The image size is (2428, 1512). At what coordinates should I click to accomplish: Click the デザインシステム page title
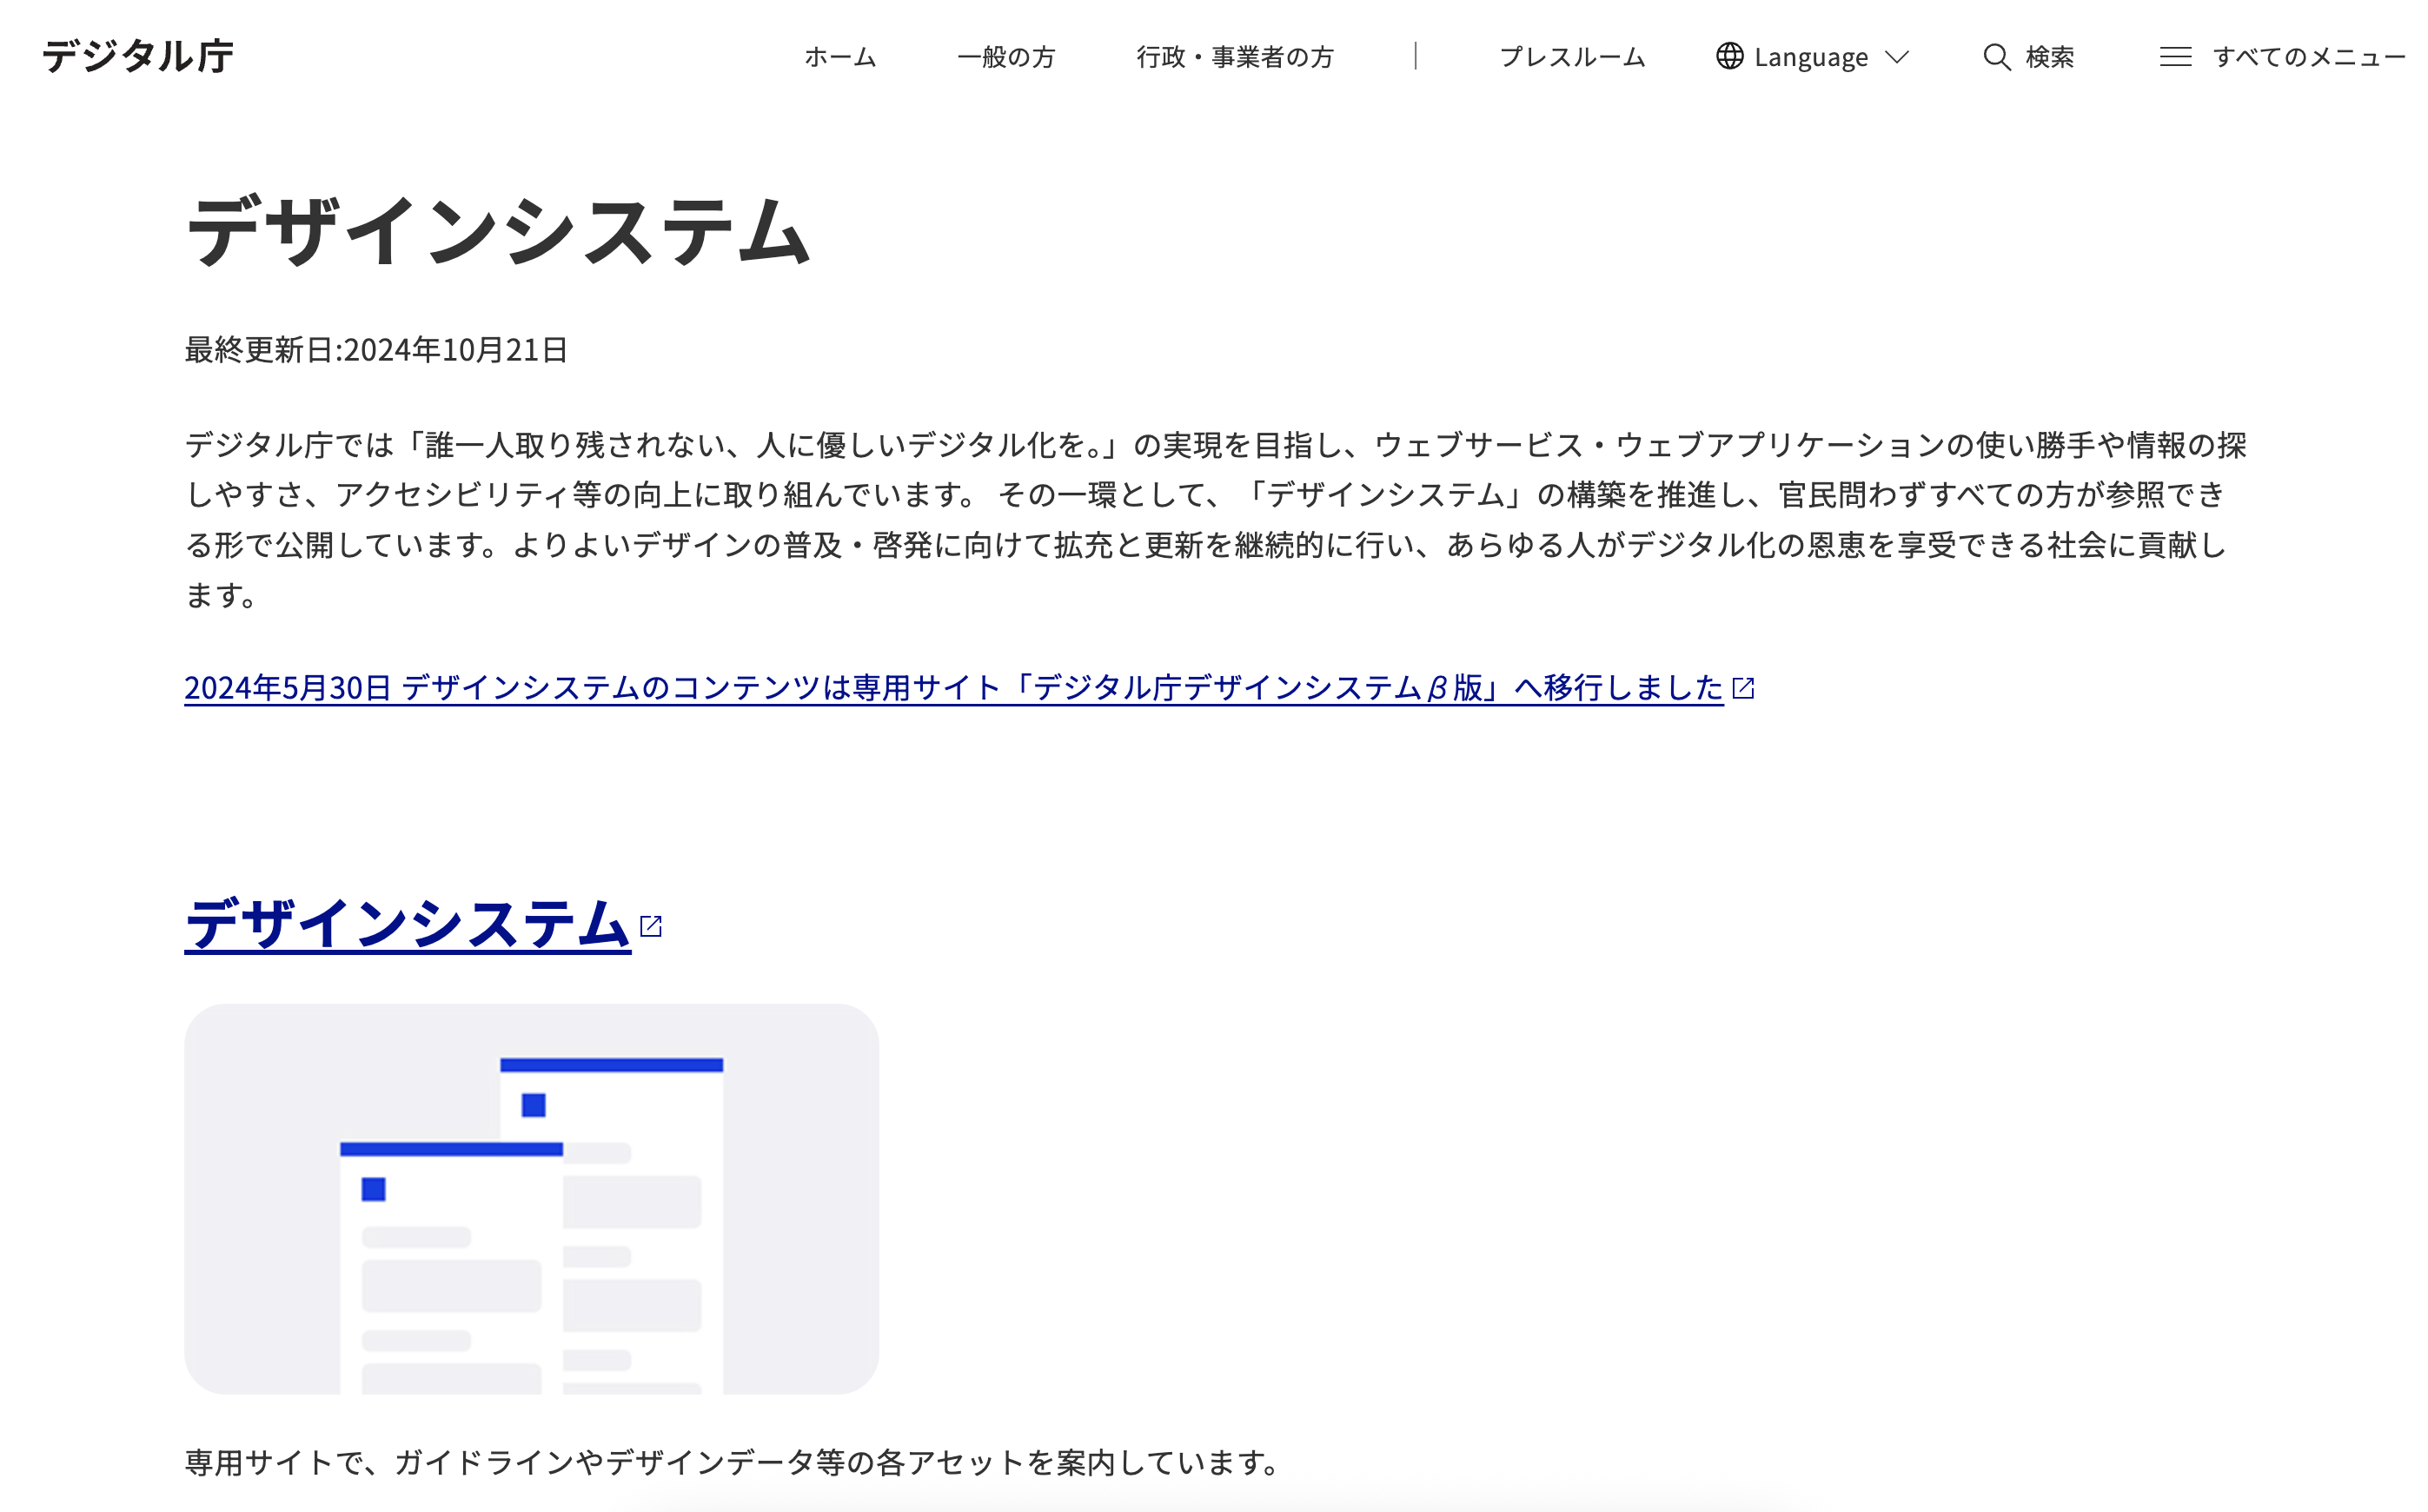pyautogui.click(x=497, y=232)
